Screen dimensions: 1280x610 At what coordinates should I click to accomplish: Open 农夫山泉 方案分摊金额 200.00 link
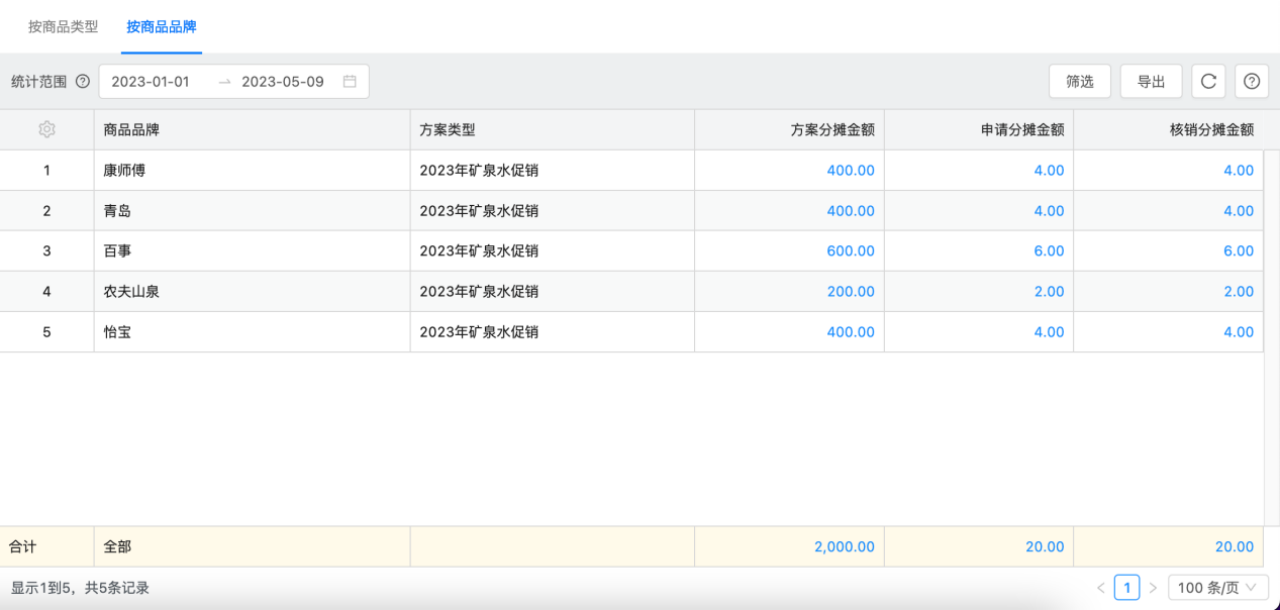851,292
